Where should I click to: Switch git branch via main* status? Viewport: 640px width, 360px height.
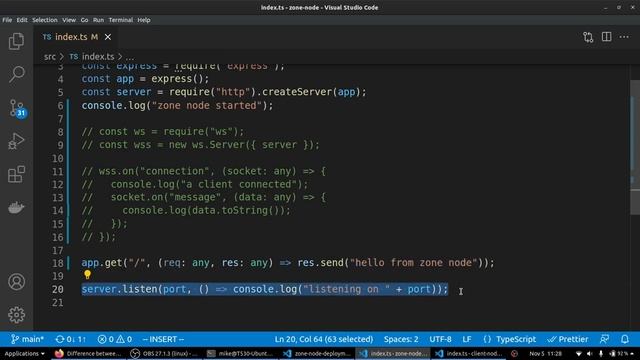[27, 339]
